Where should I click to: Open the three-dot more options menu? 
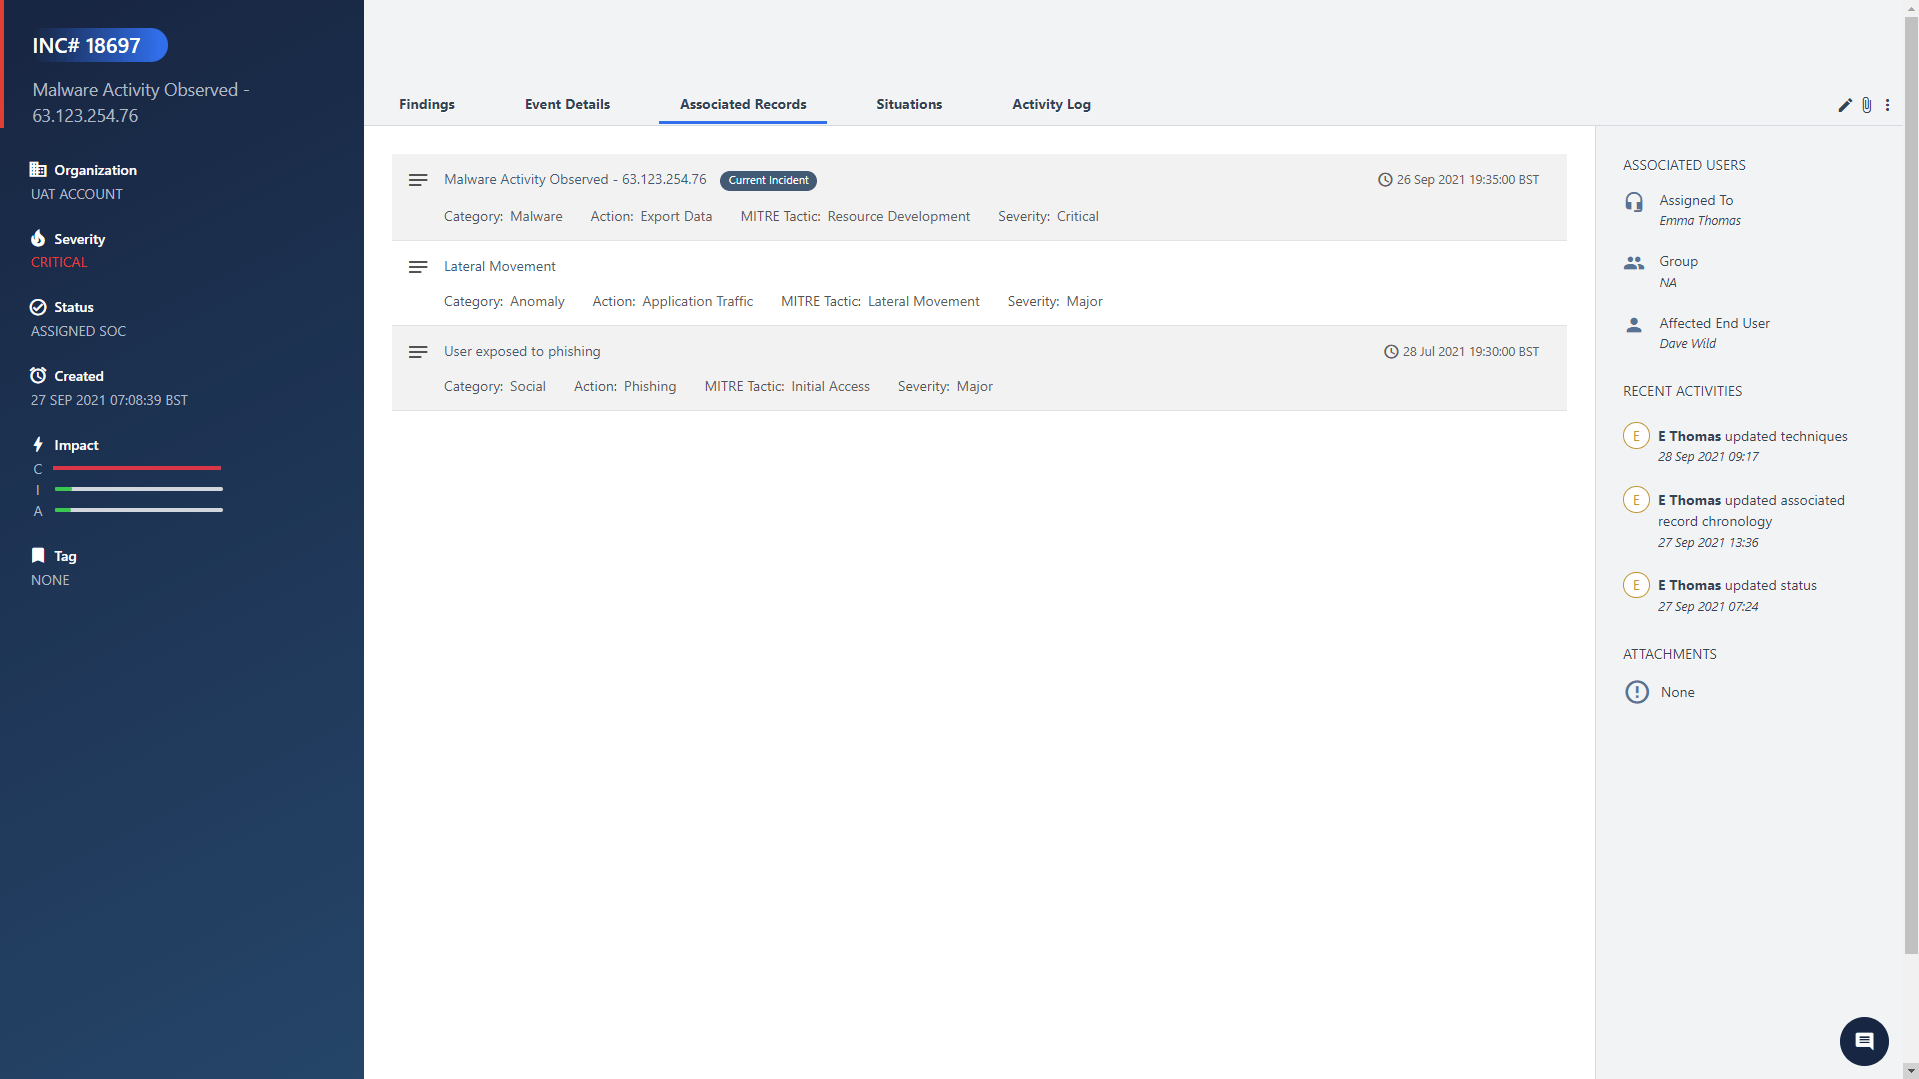[x=1887, y=105]
